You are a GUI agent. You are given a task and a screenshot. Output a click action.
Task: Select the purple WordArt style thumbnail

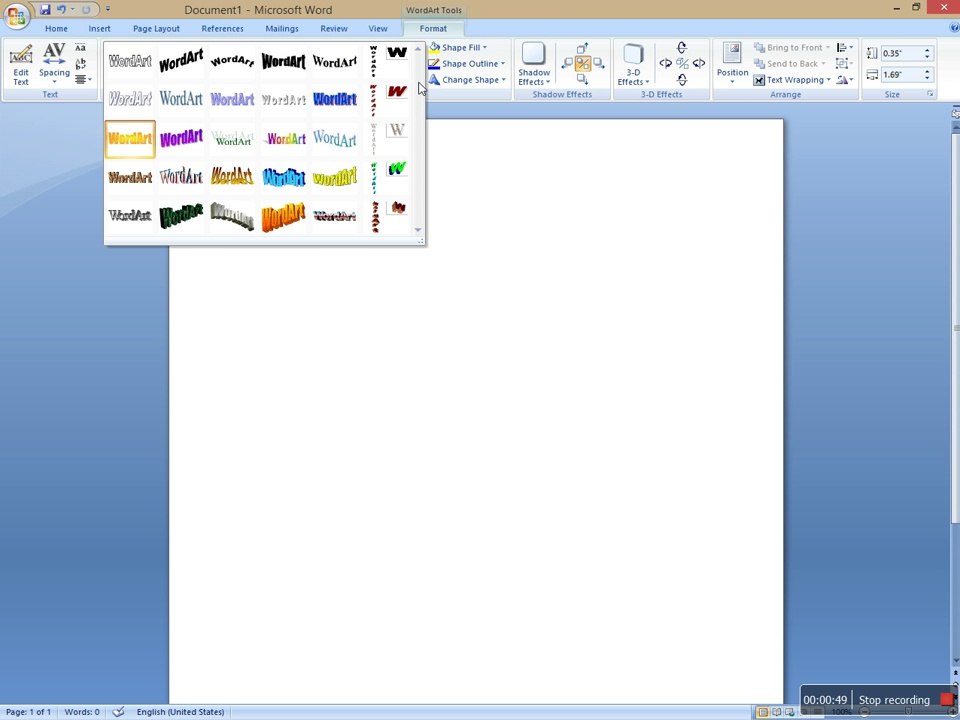181,139
